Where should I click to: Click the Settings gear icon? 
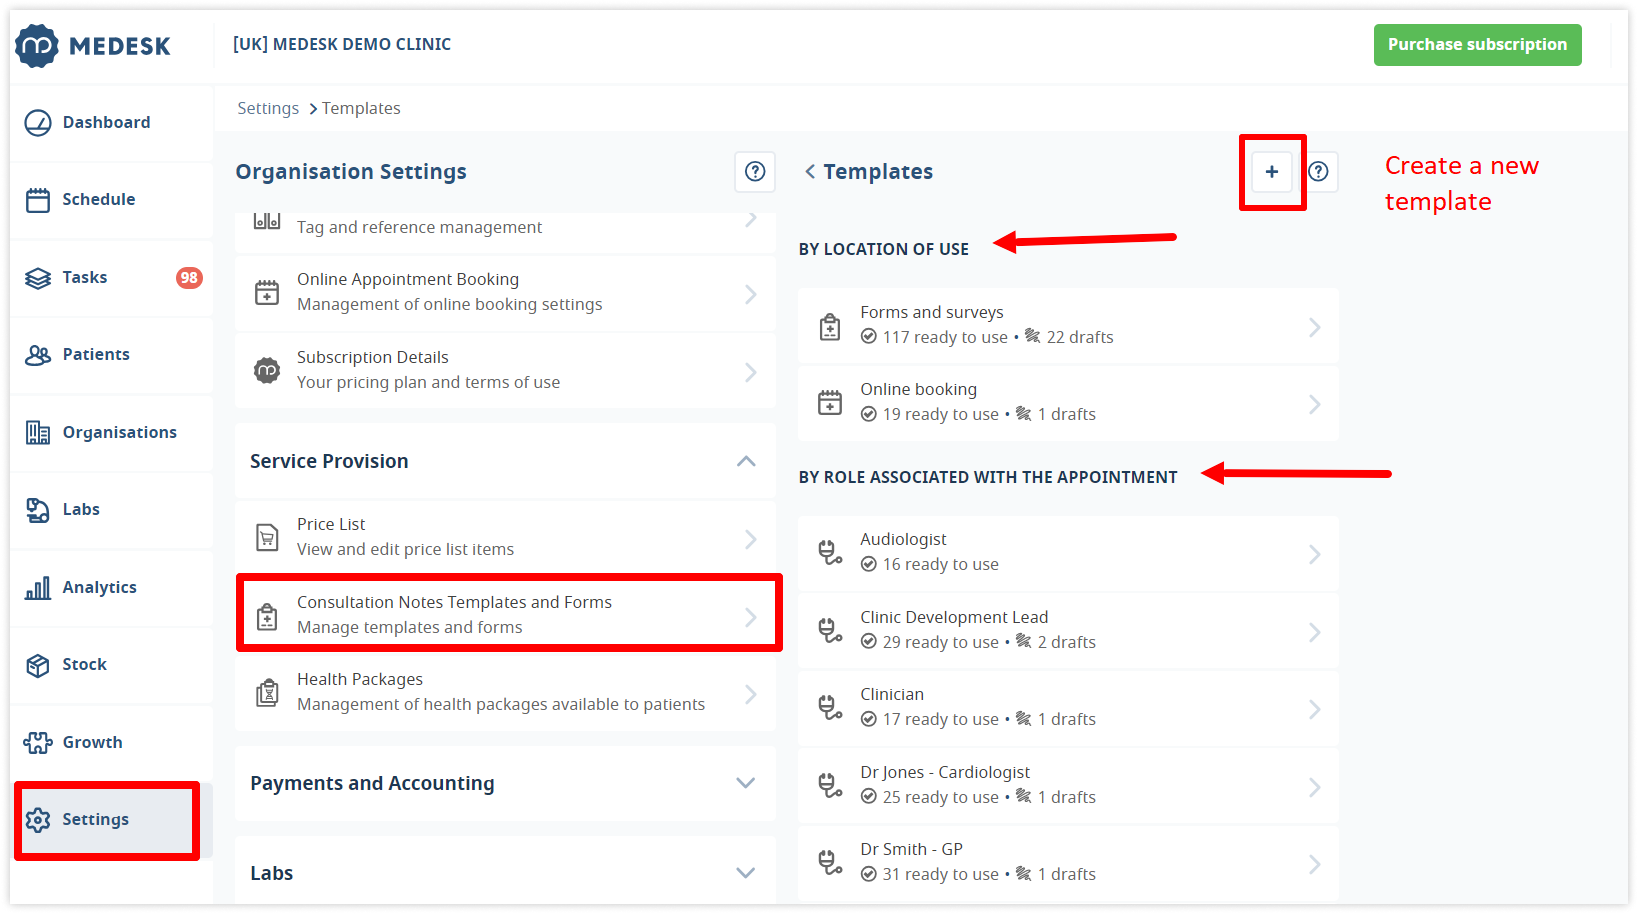coord(38,820)
